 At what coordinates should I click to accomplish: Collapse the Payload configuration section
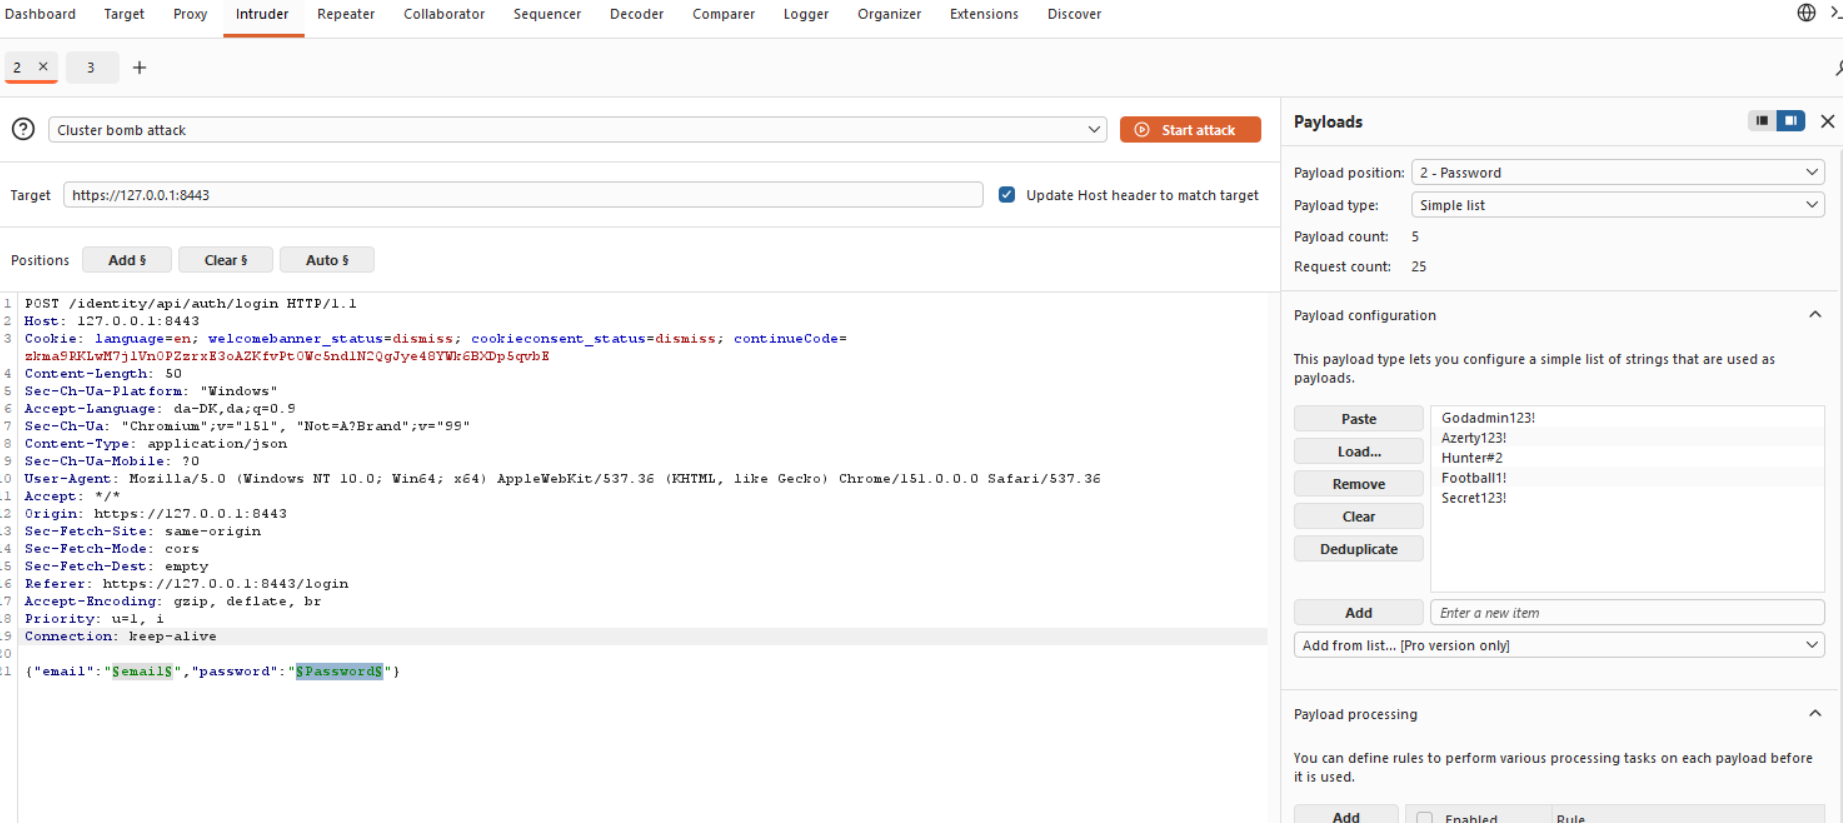coord(1814,315)
